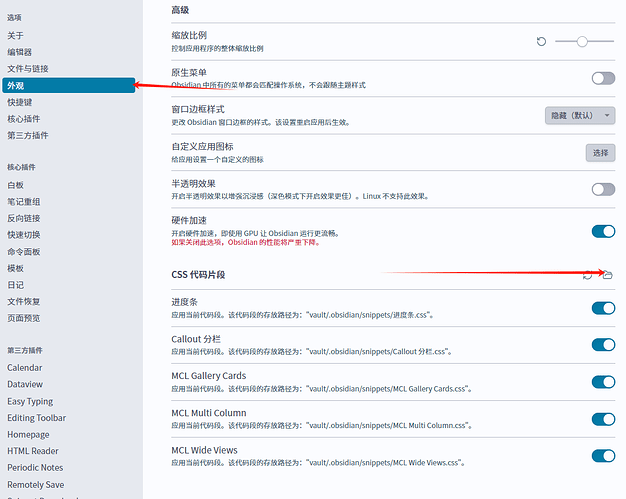Image resolution: width=626 pixels, height=499 pixels.
Task: Toggle the MCL Wide Views snippet
Action: click(603, 456)
